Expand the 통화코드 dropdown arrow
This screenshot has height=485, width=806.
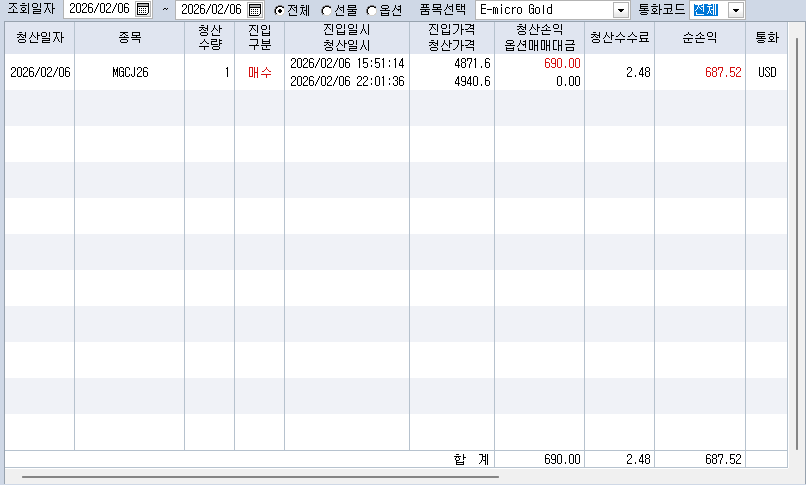(x=736, y=10)
